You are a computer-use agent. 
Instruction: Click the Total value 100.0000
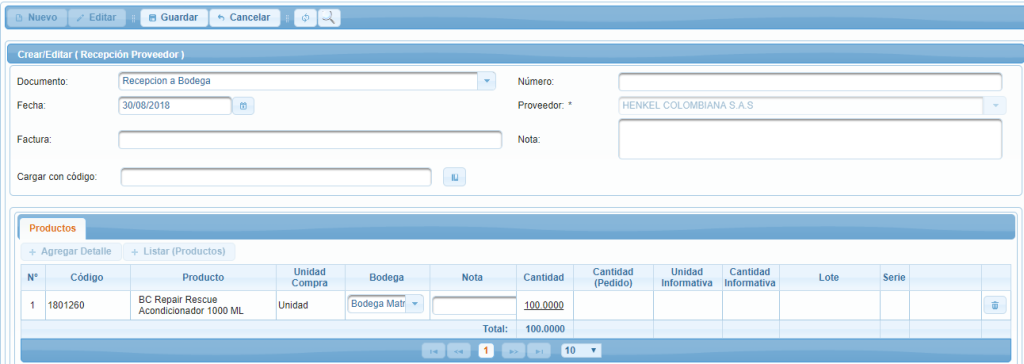(545, 329)
